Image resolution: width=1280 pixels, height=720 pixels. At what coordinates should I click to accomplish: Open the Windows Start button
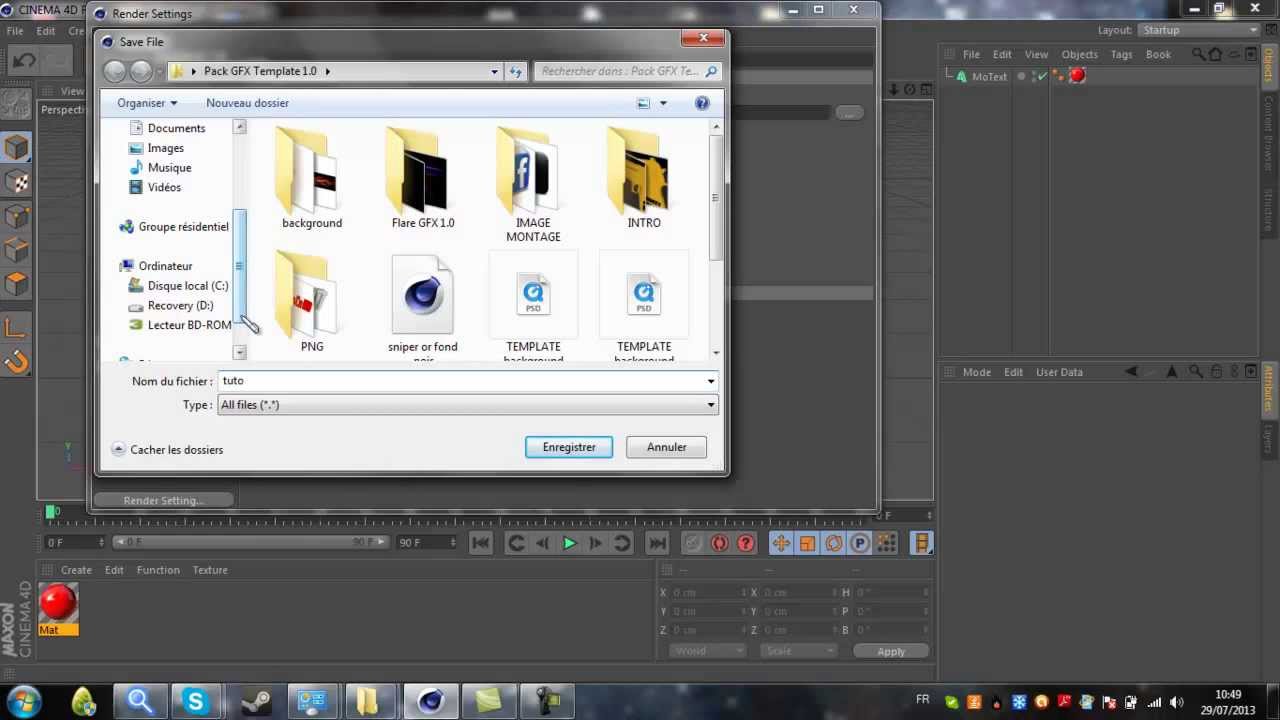pyautogui.click(x=24, y=701)
